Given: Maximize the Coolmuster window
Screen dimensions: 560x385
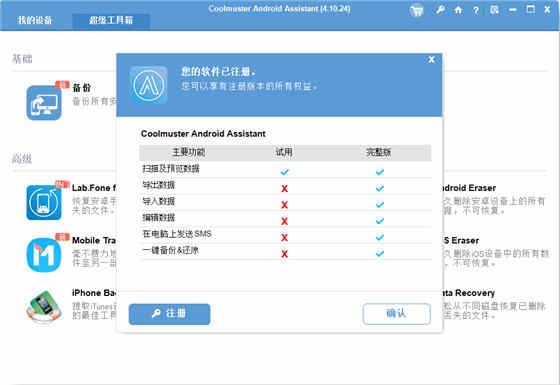Looking at the screenshot, I should tap(531, 9).
